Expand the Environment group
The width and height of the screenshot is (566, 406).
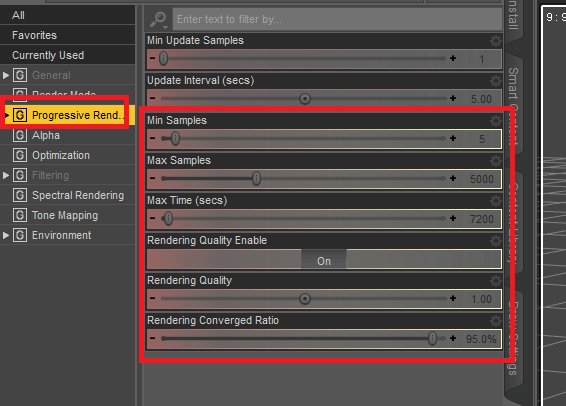click(x=5, y=235)
